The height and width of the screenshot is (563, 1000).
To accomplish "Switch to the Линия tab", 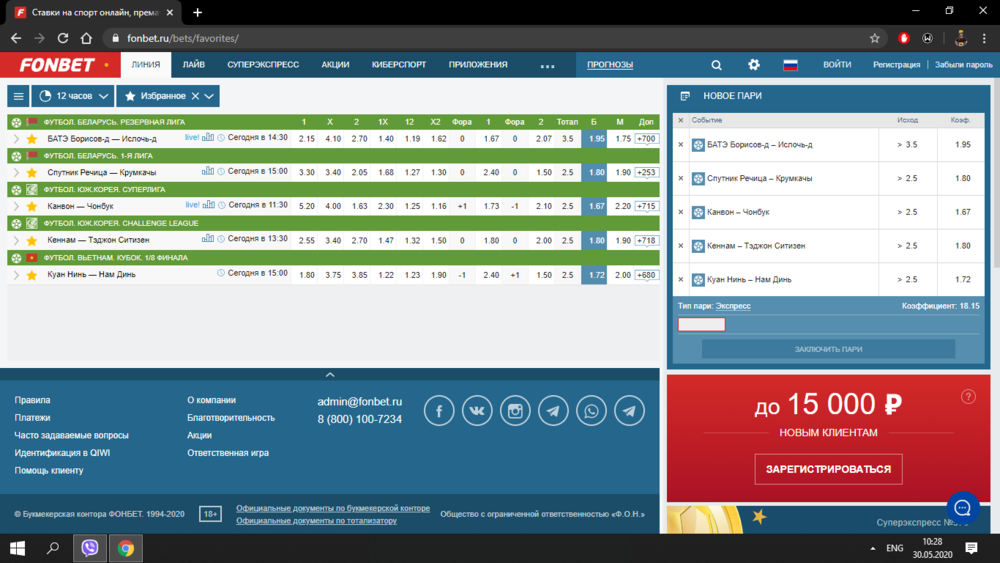I will click(x=146, y=64).
